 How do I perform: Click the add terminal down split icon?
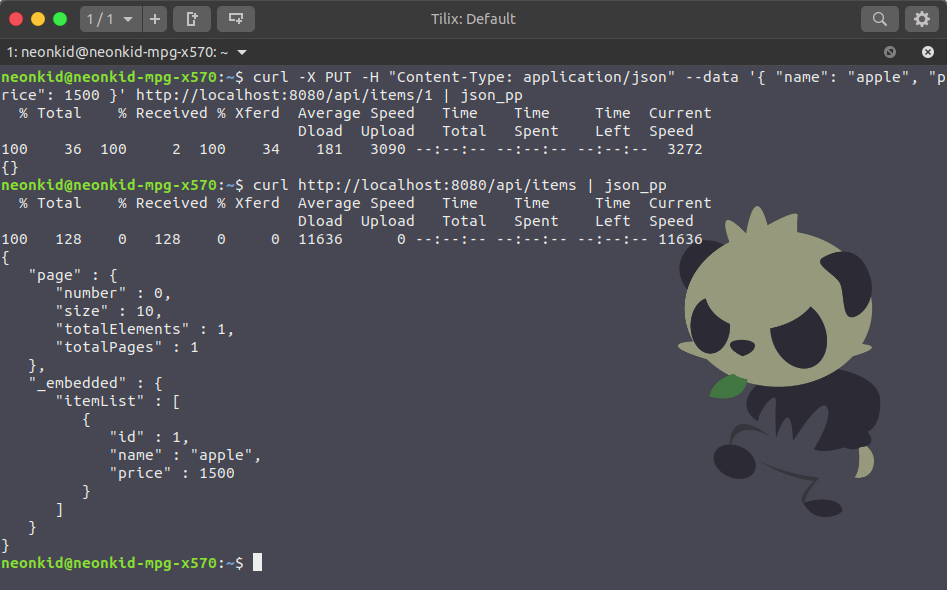[x=236, y=19]
